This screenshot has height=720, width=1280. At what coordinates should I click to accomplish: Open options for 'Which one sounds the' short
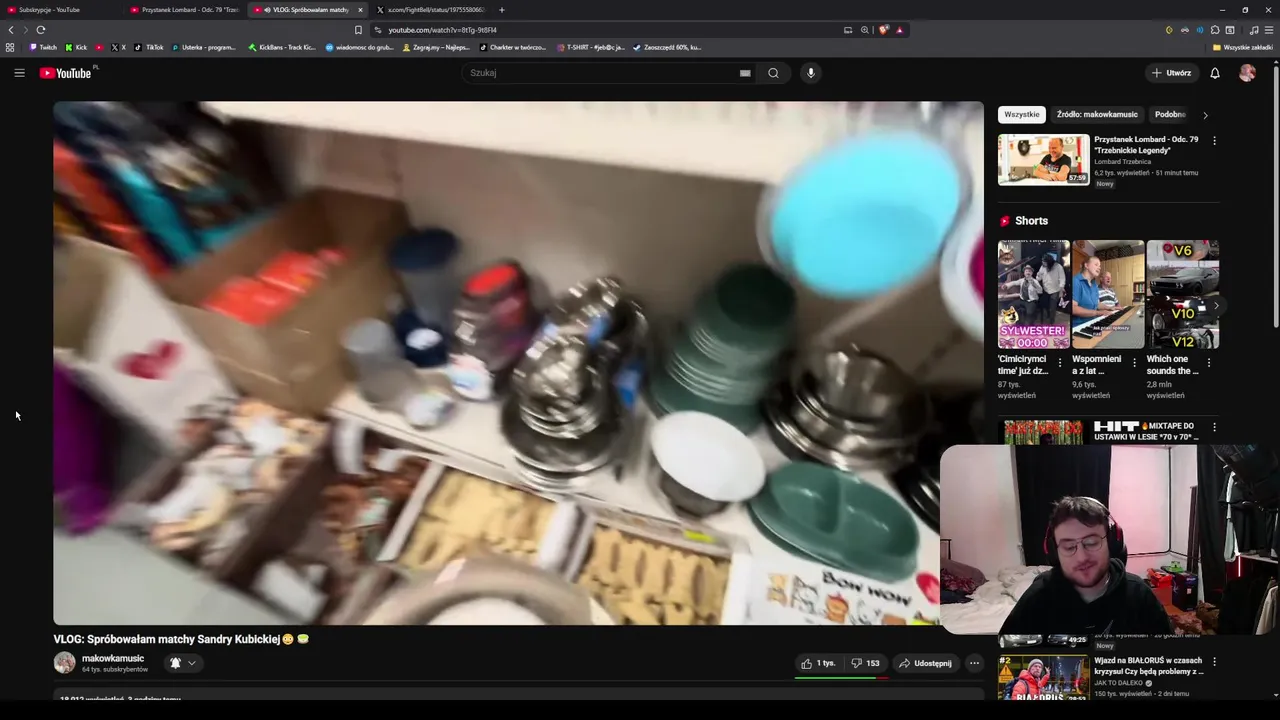coord(1208,363)
